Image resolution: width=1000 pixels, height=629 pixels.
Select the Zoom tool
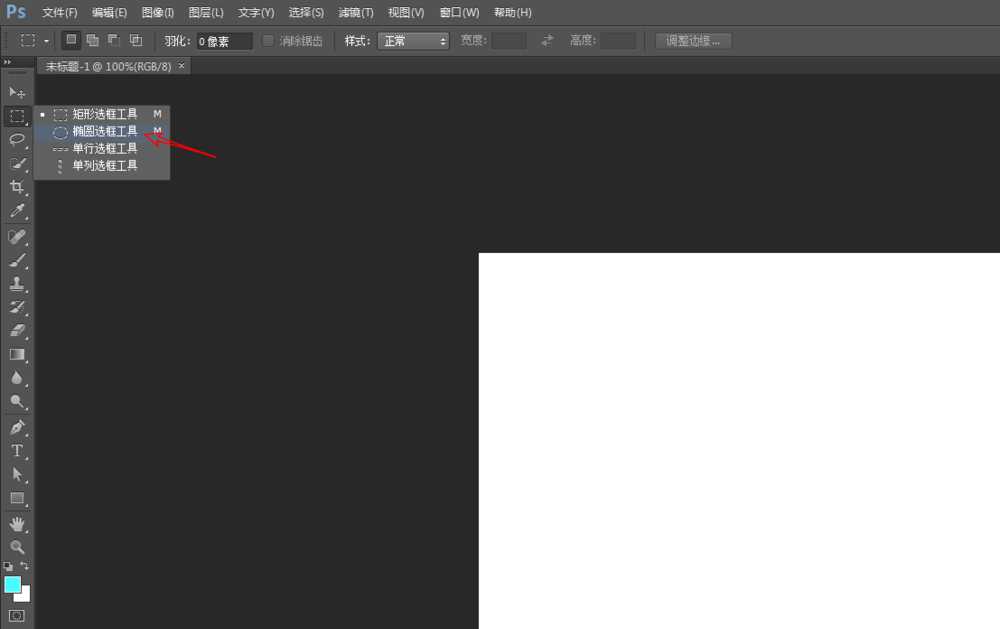coord(17,547)
